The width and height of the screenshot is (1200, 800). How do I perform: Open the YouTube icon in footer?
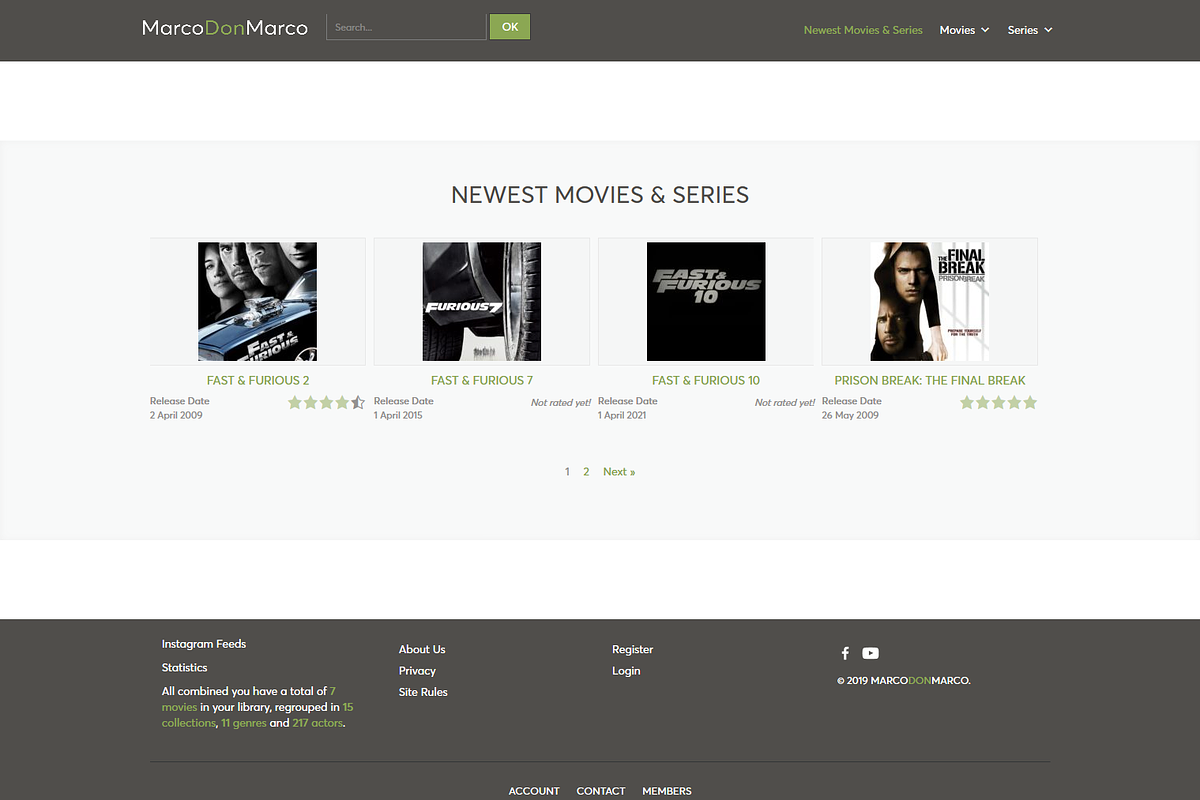[x=870, y=653]
